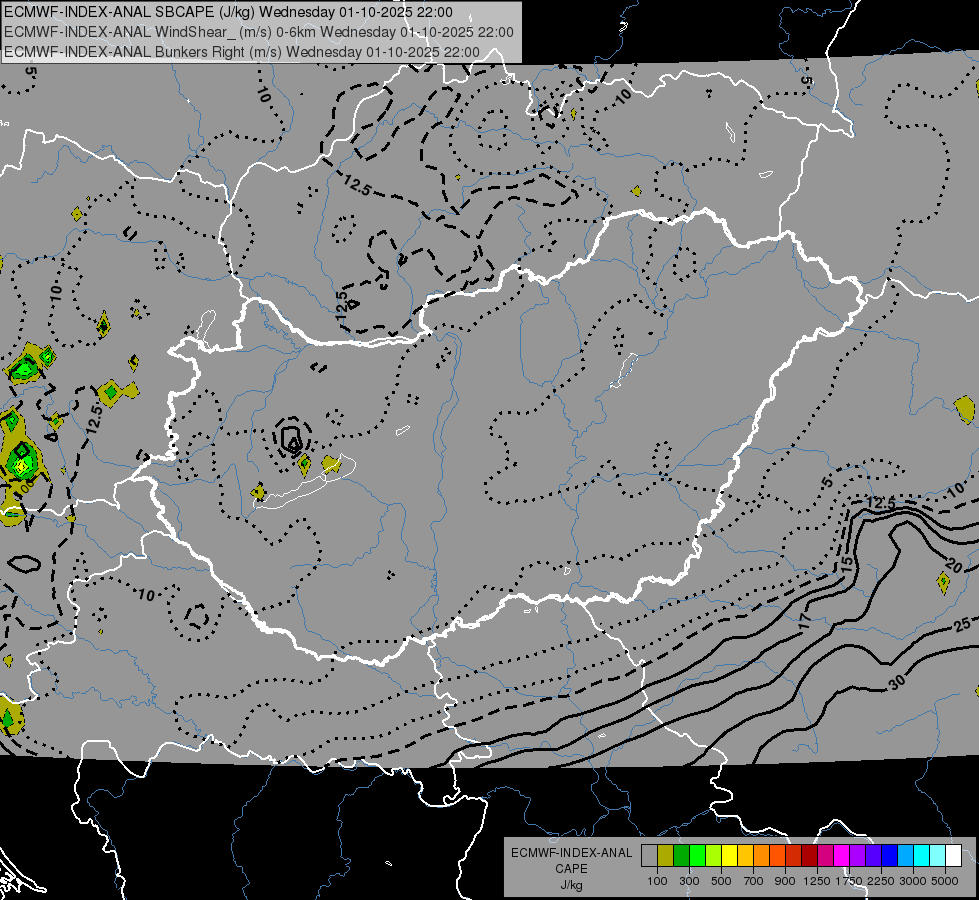Click the legend value 2250
979x900 pixels.
point(882,881)
